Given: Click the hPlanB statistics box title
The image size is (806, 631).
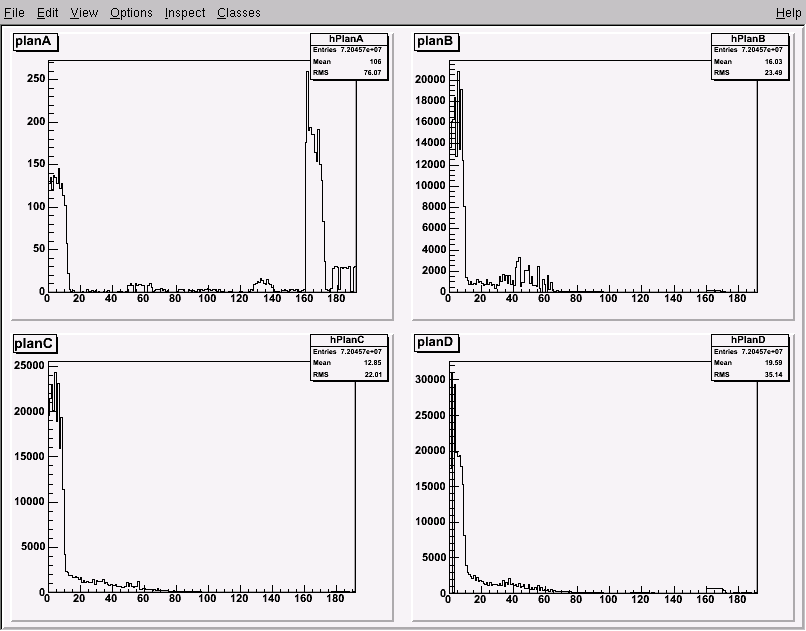Looking at the screenshot, I should pyautogui.click(x=749, y=39).
